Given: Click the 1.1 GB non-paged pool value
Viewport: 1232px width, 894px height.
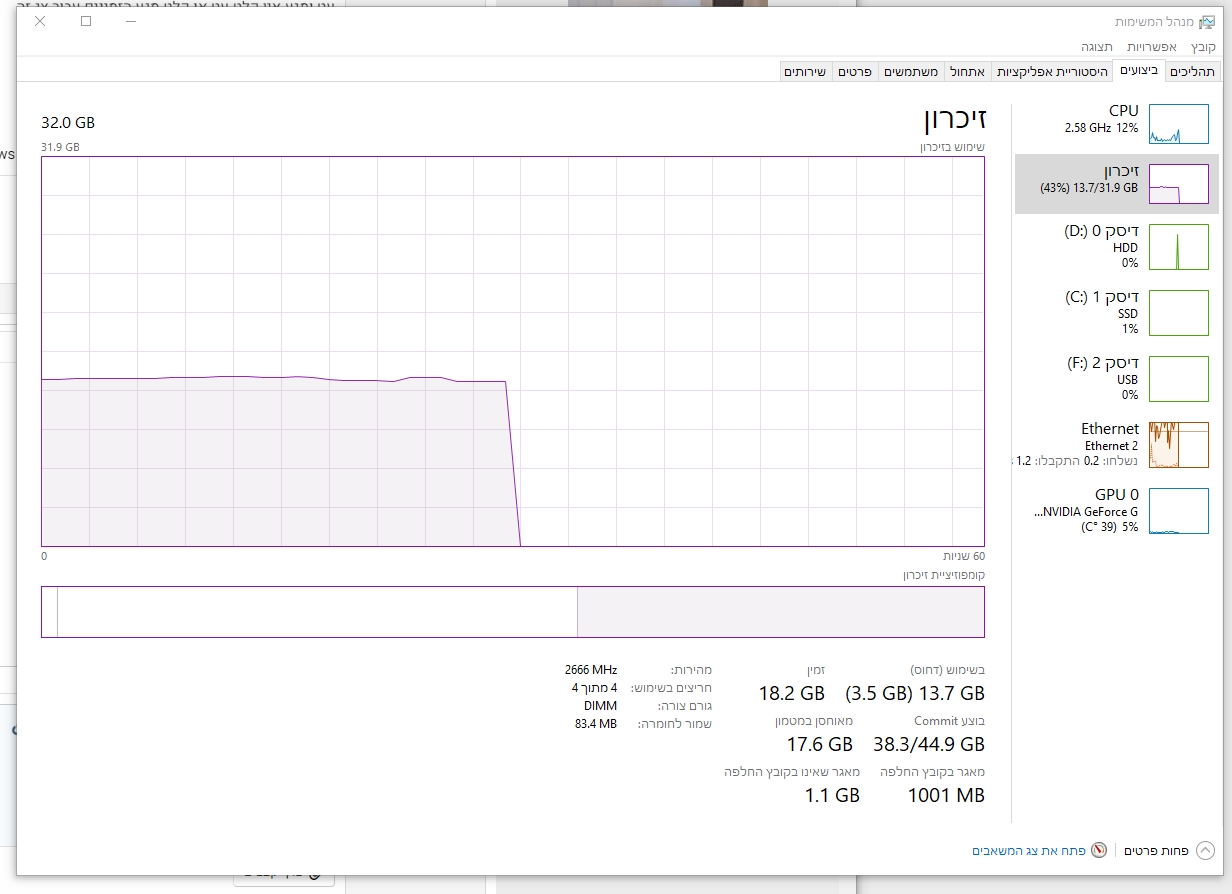Looking at the screenshot, I should [x=833, y=796].
